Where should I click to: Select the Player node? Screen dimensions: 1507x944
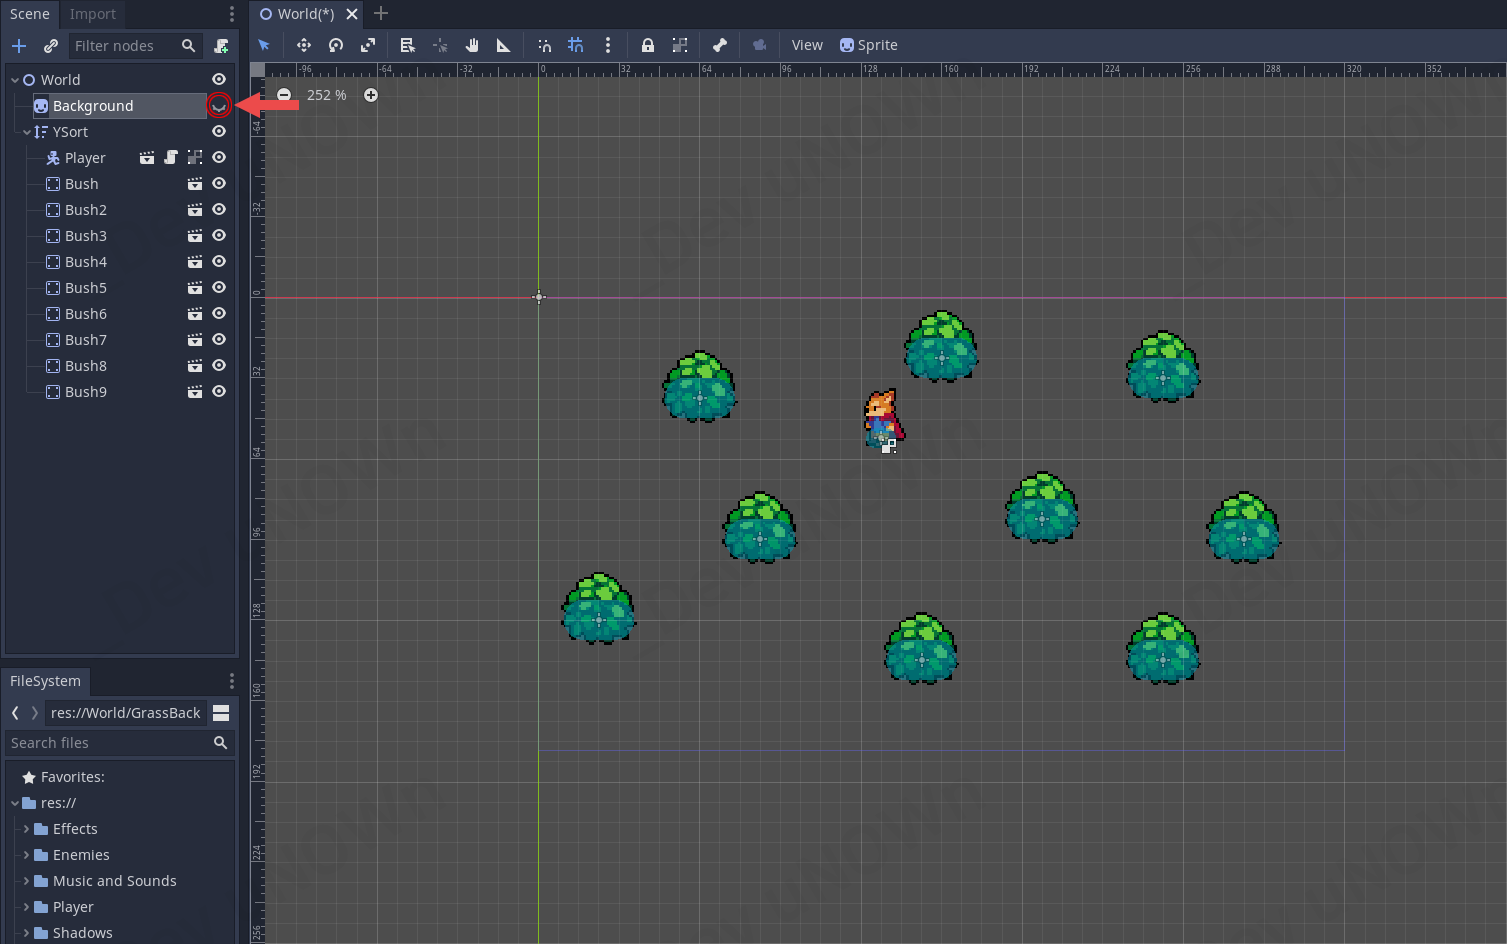(85, 158)
